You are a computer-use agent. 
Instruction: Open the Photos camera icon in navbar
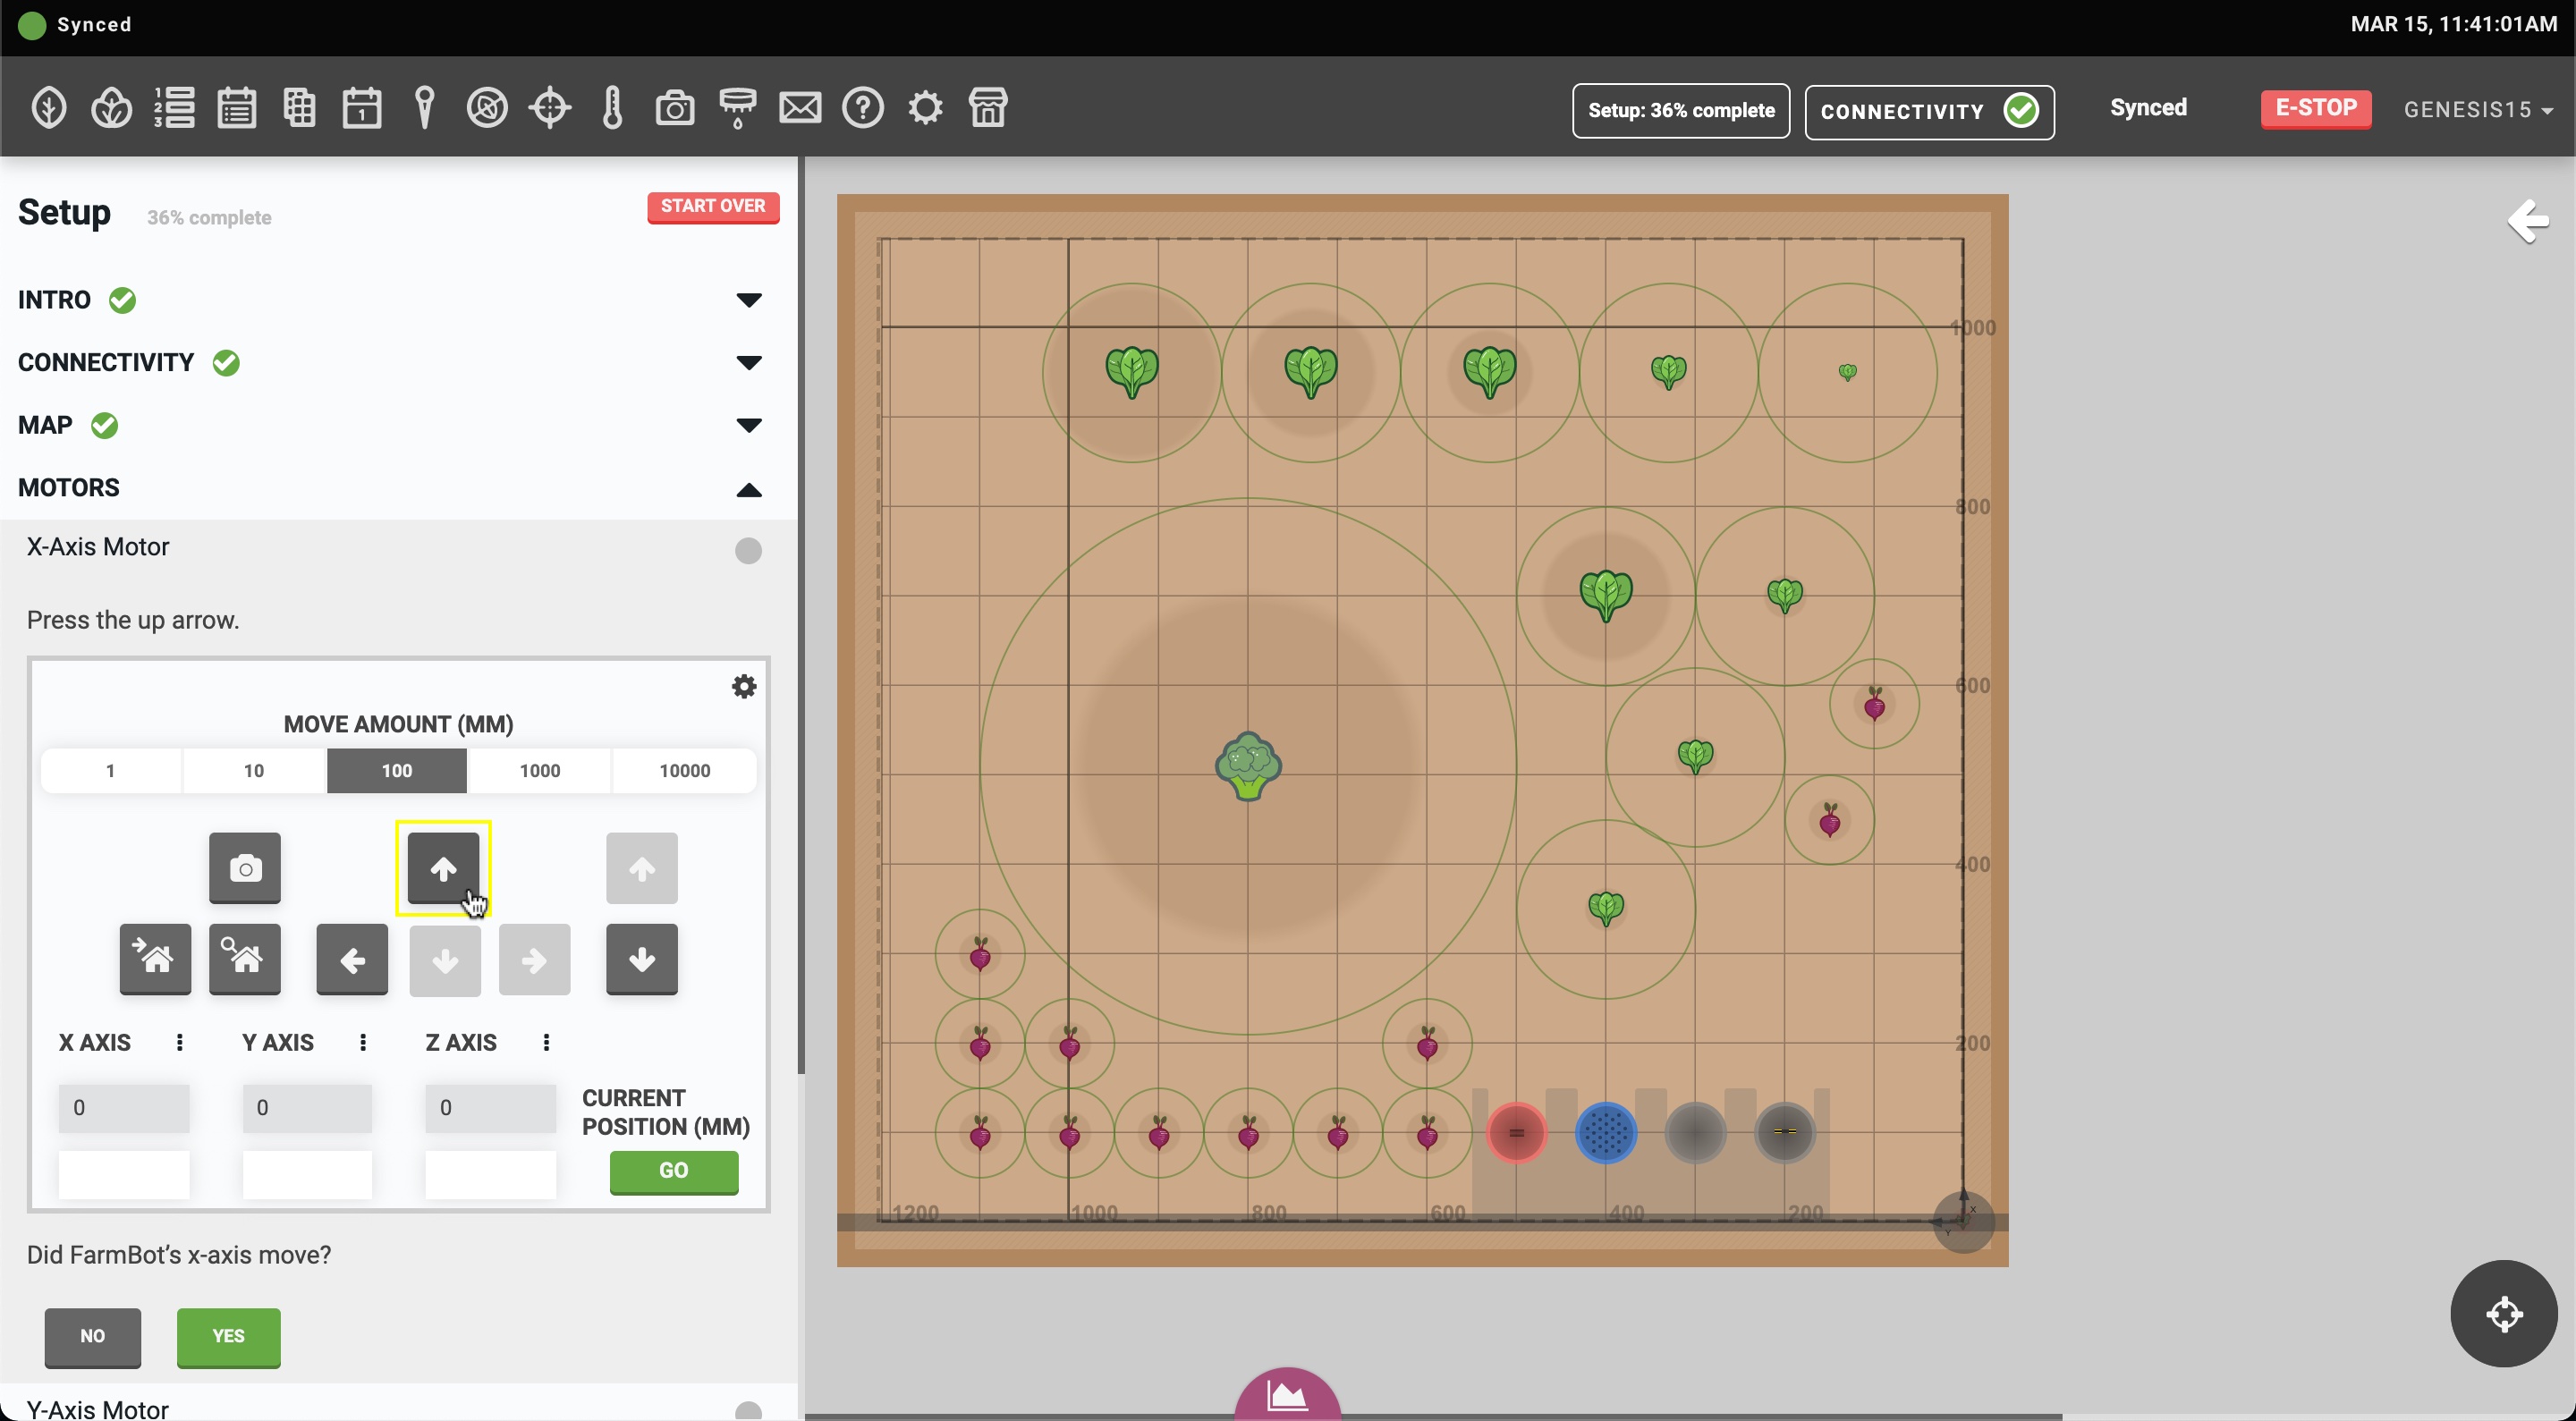(675, 108)
